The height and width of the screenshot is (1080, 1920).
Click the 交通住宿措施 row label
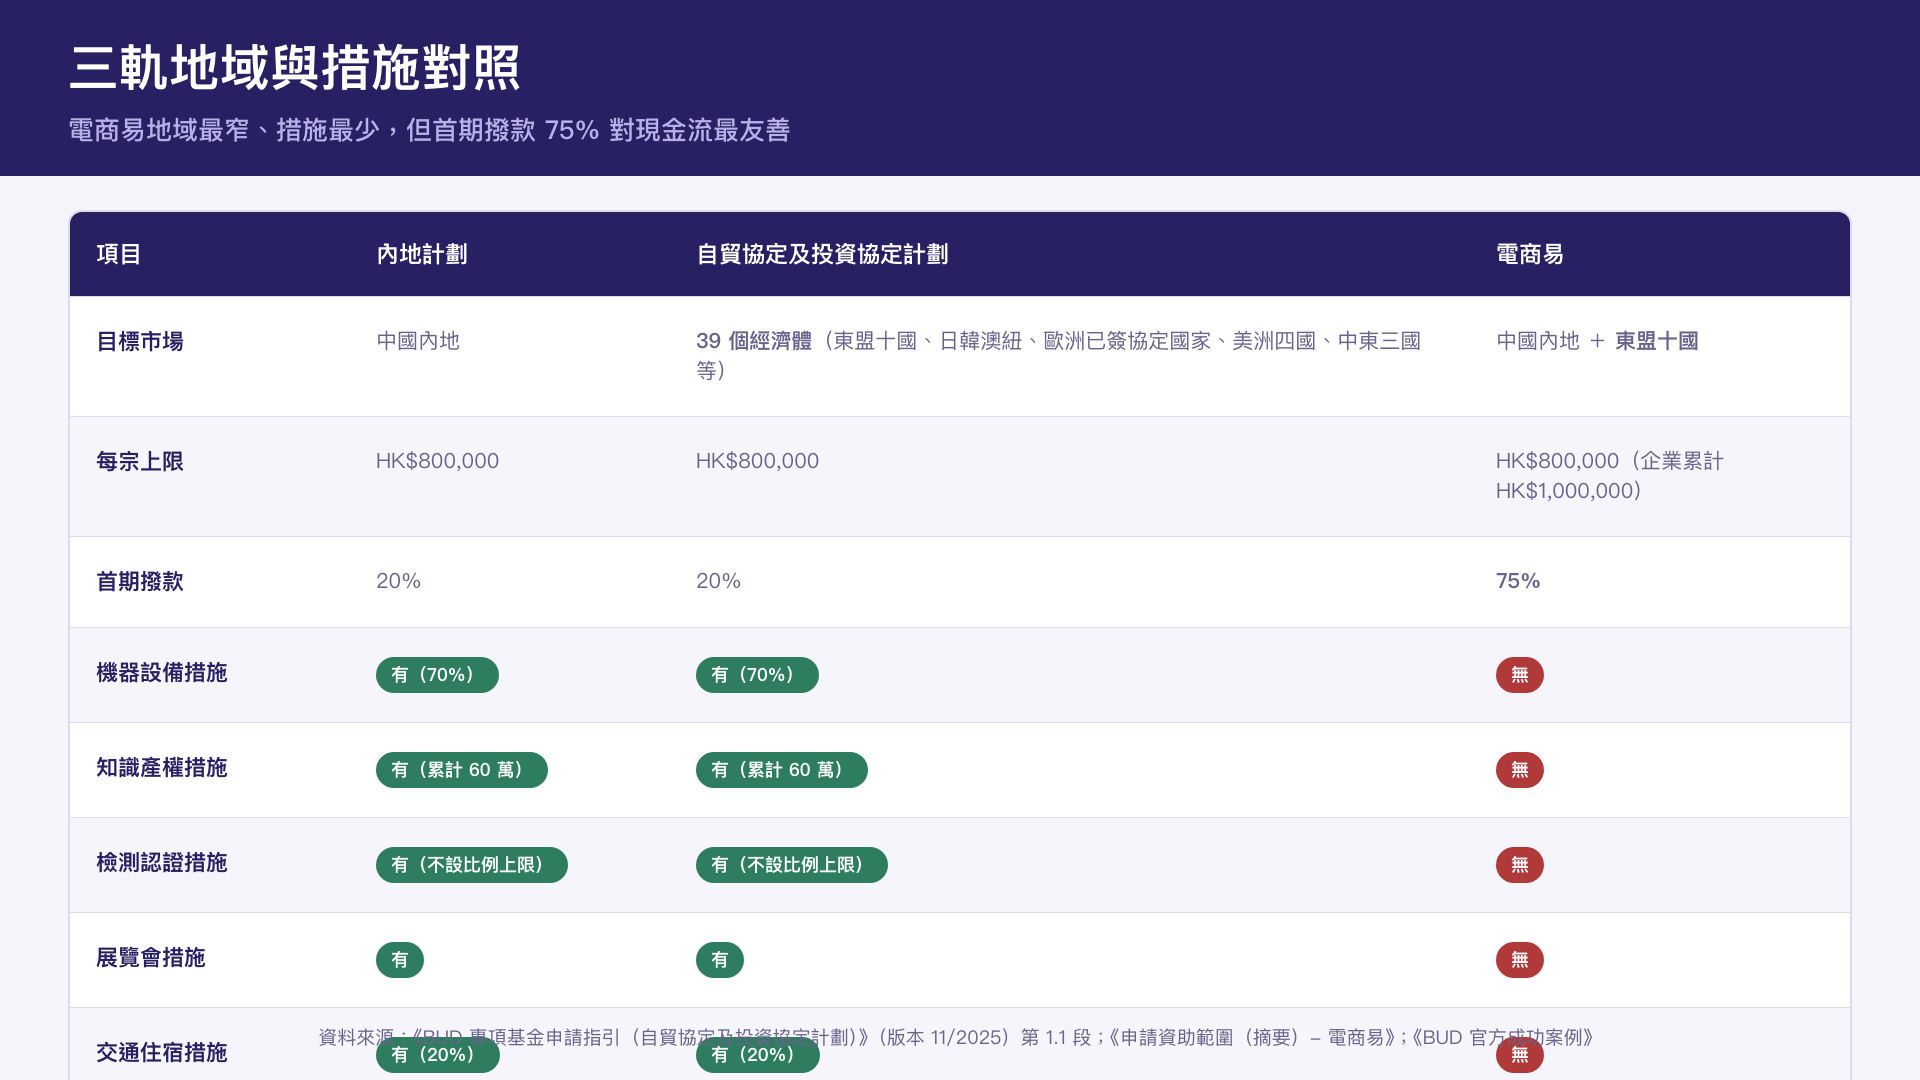coord(162,1052)
